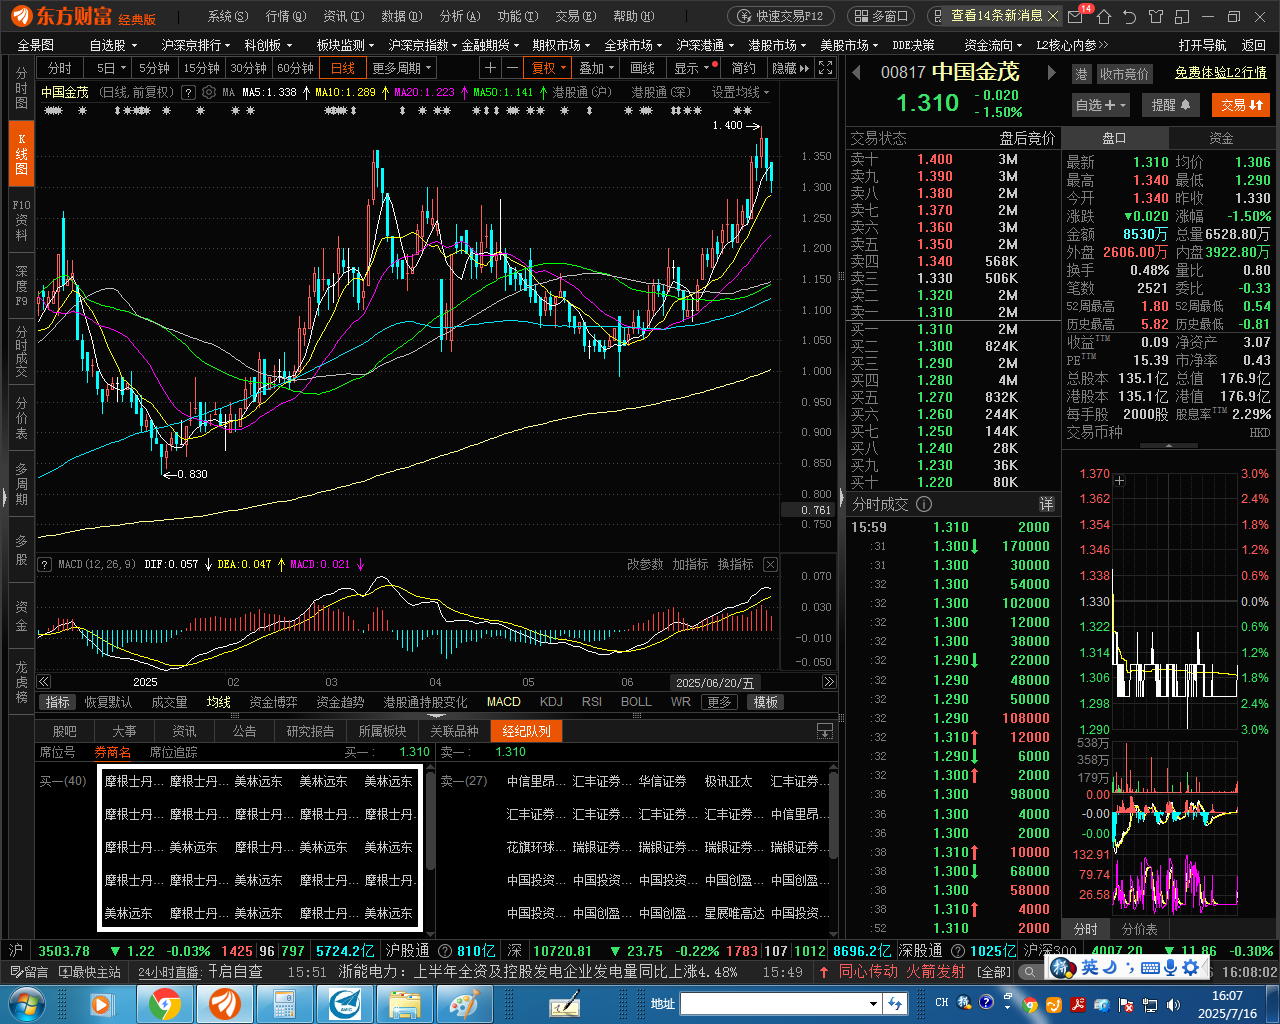The height and width of the screenshot is (1024, 1280).
Task: Open 分析(A) menu
Action: (460, 16)
